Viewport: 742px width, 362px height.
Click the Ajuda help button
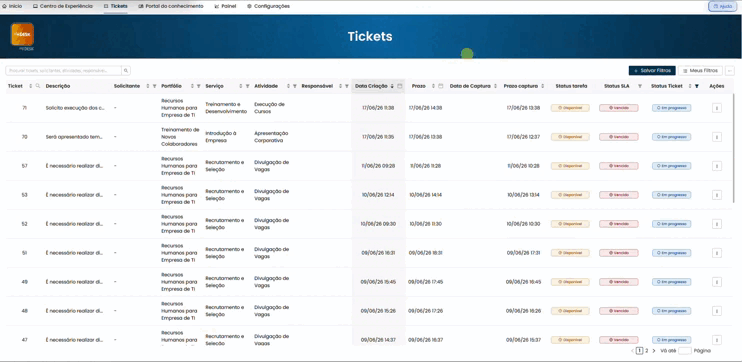[x=723, y=6]
